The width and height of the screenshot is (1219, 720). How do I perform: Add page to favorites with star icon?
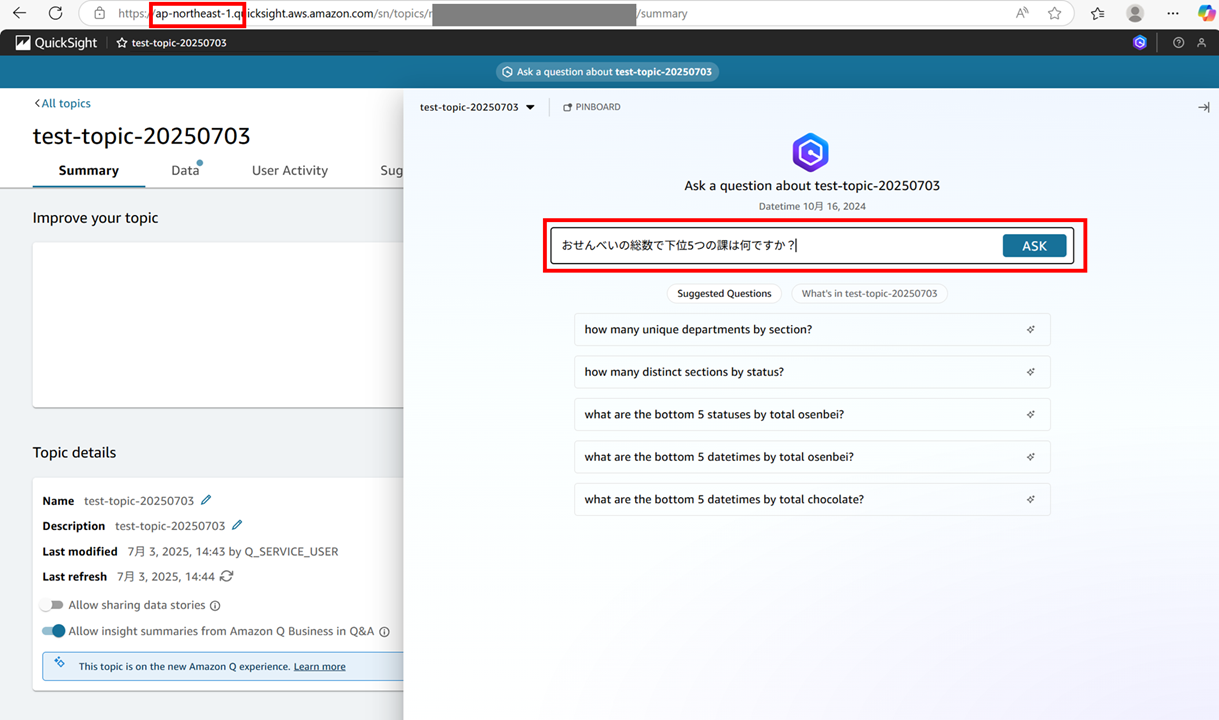point(1054,13)
